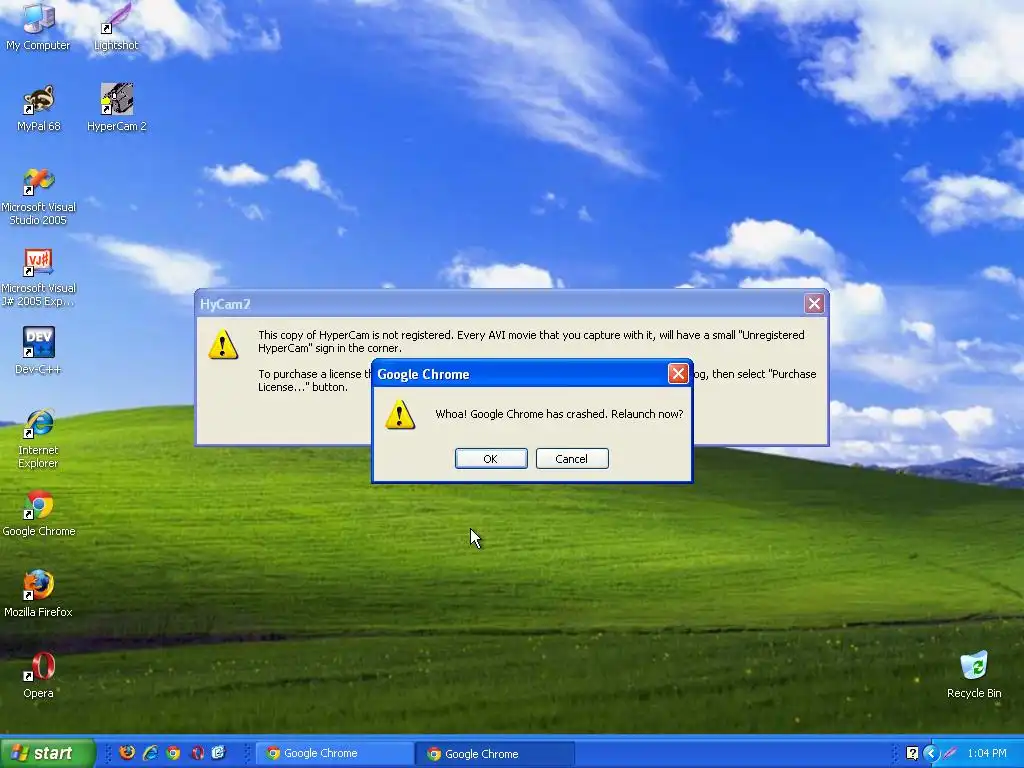Launch Chrome from the Quick Launch bar

coord(173,753)
